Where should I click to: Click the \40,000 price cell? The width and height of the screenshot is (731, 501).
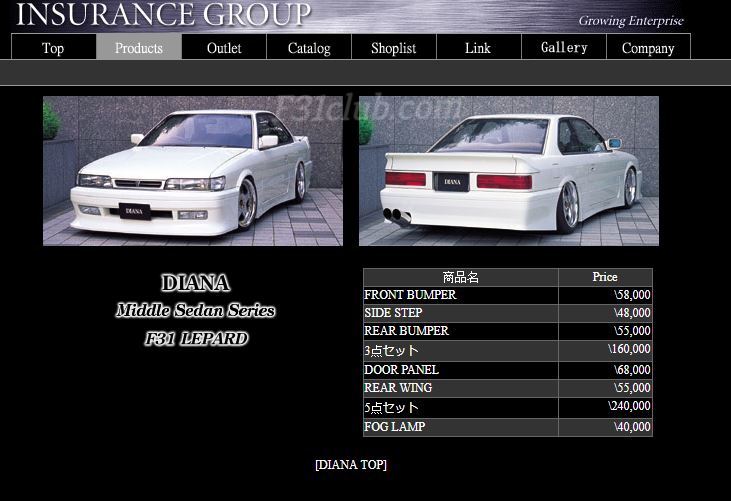pos(605,427)
